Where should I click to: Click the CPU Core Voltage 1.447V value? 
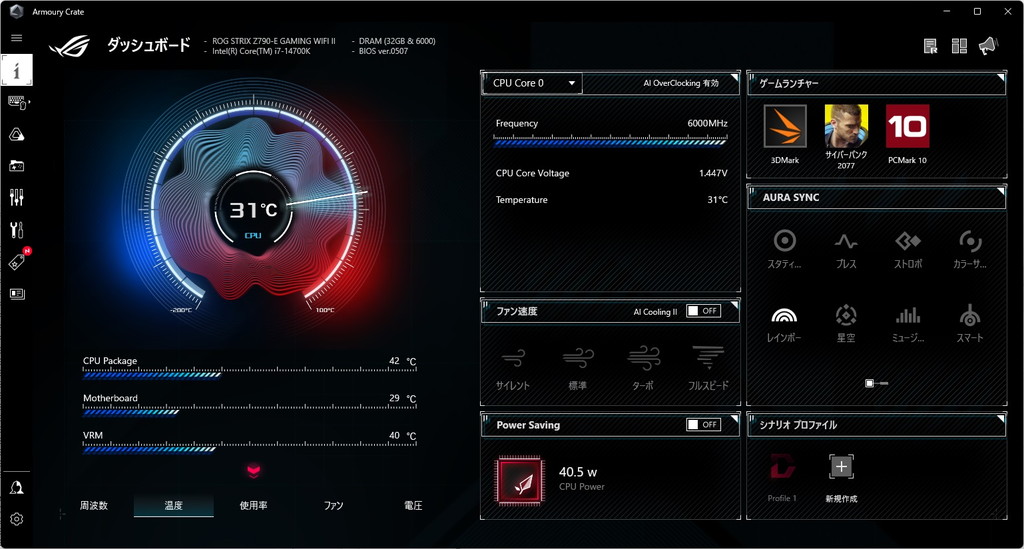pyautogui.click(x=713, y=174)
